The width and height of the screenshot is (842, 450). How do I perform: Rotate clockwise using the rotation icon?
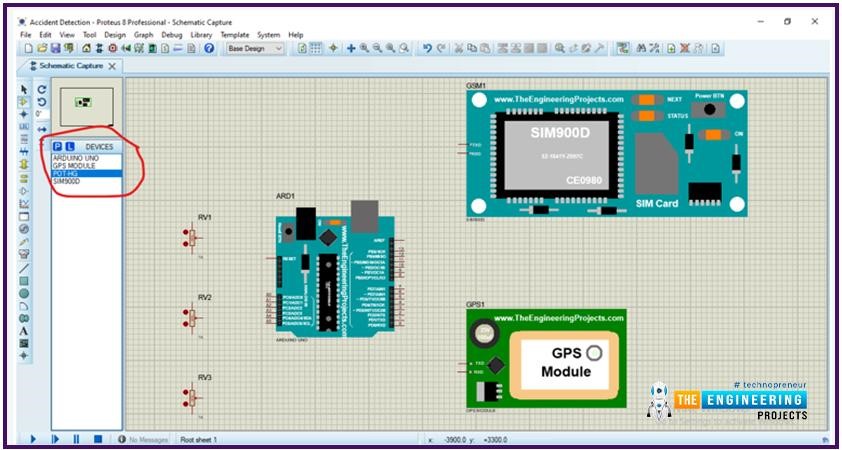(42, 90)
